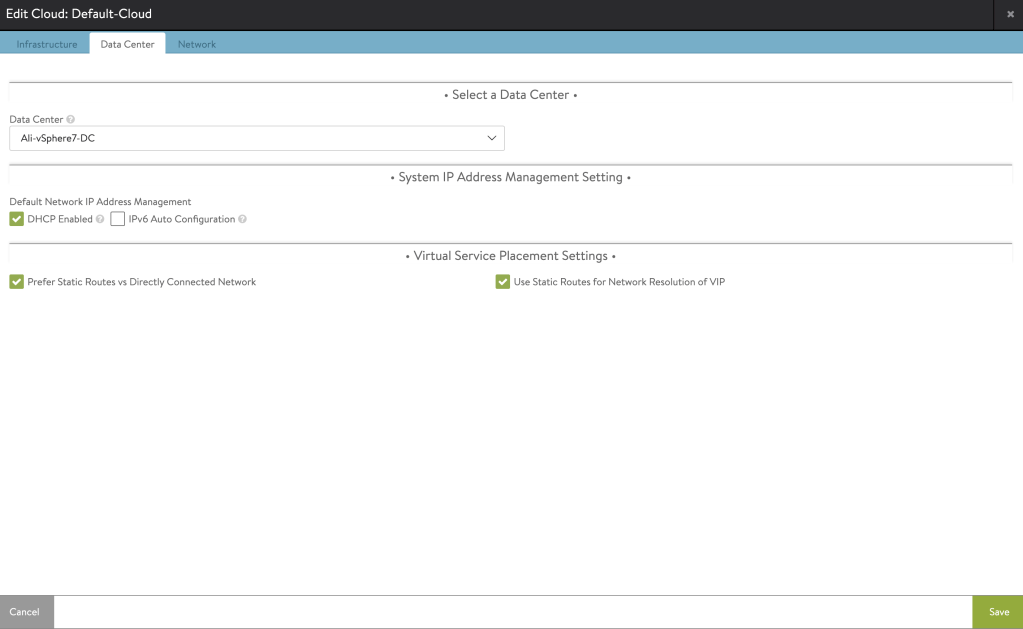Screen dimensions: 1023x629
Task: Select the Data Center tab
Action: [127, 44]
